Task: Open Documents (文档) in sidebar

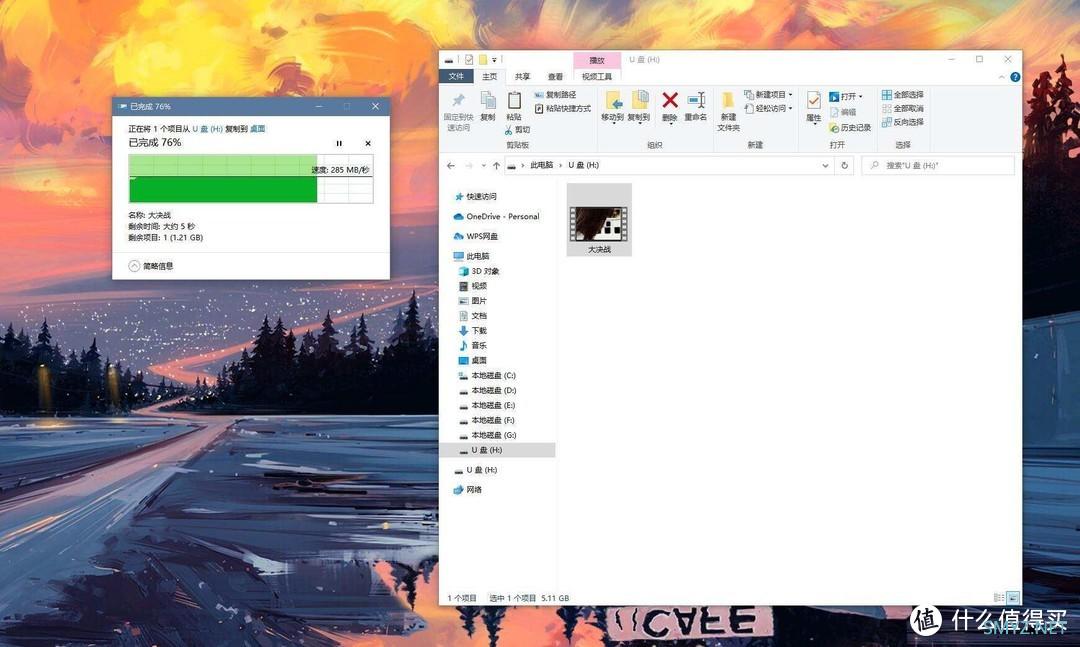Action: tap(472, 316)
